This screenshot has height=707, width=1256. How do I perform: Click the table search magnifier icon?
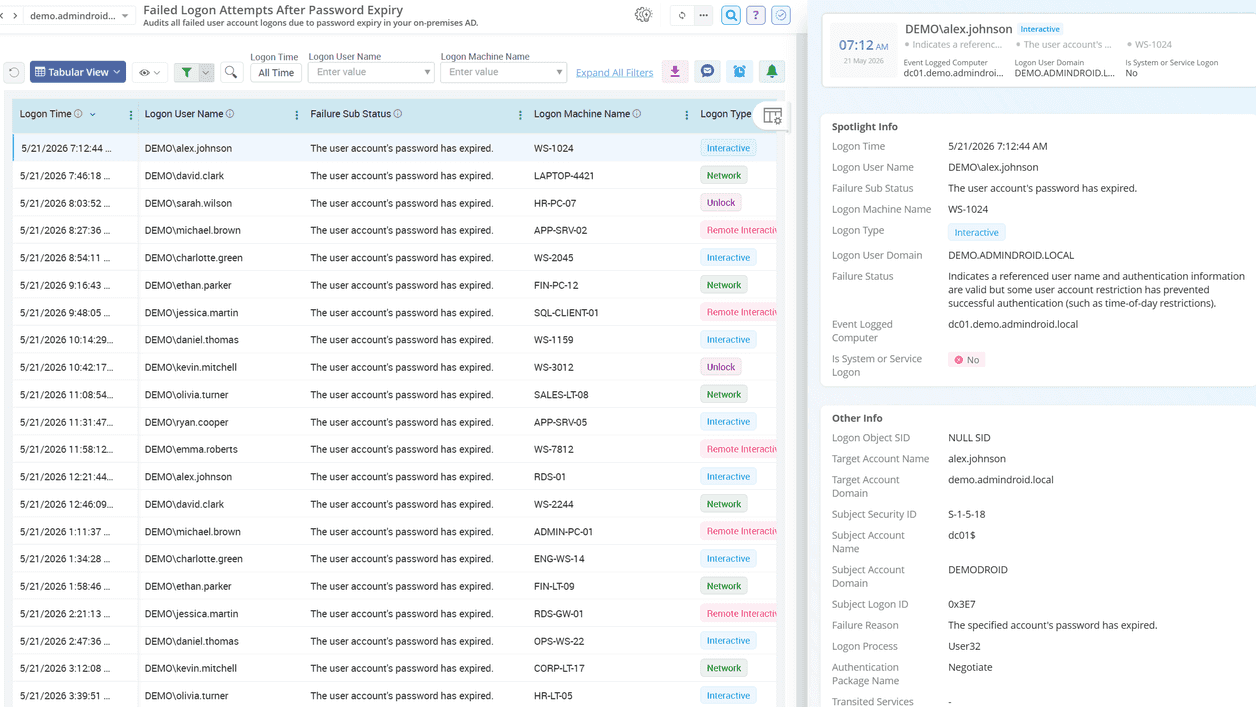coord(231,72)
